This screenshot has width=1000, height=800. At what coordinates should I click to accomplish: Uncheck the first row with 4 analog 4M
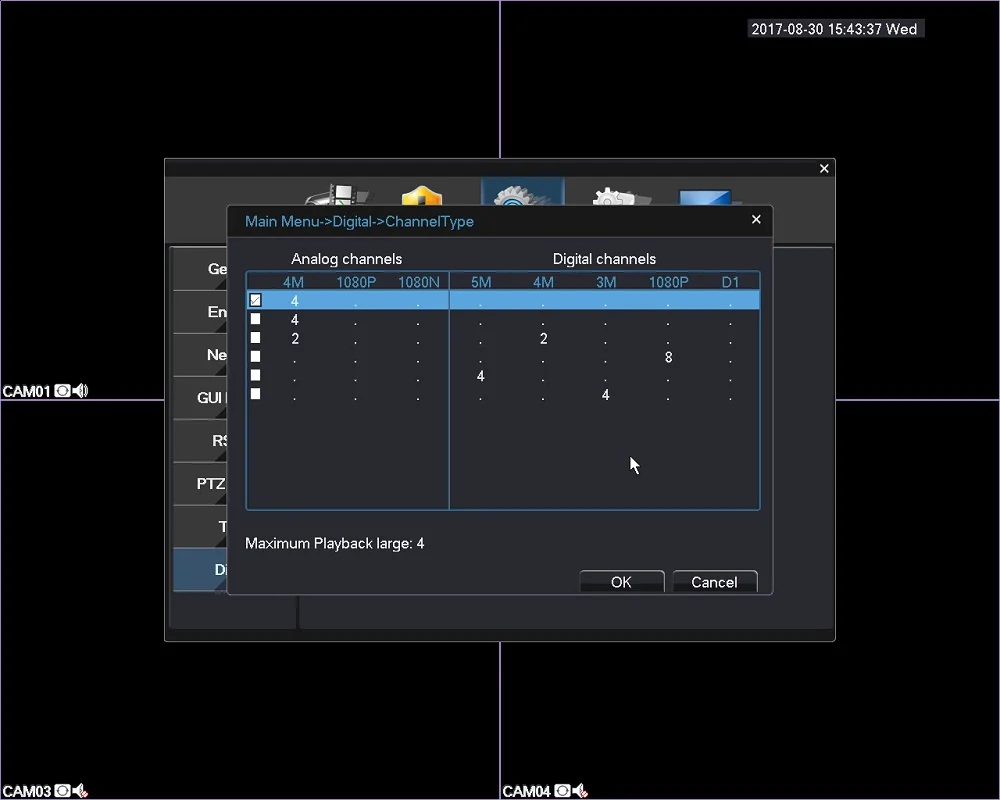pos(256,300)
